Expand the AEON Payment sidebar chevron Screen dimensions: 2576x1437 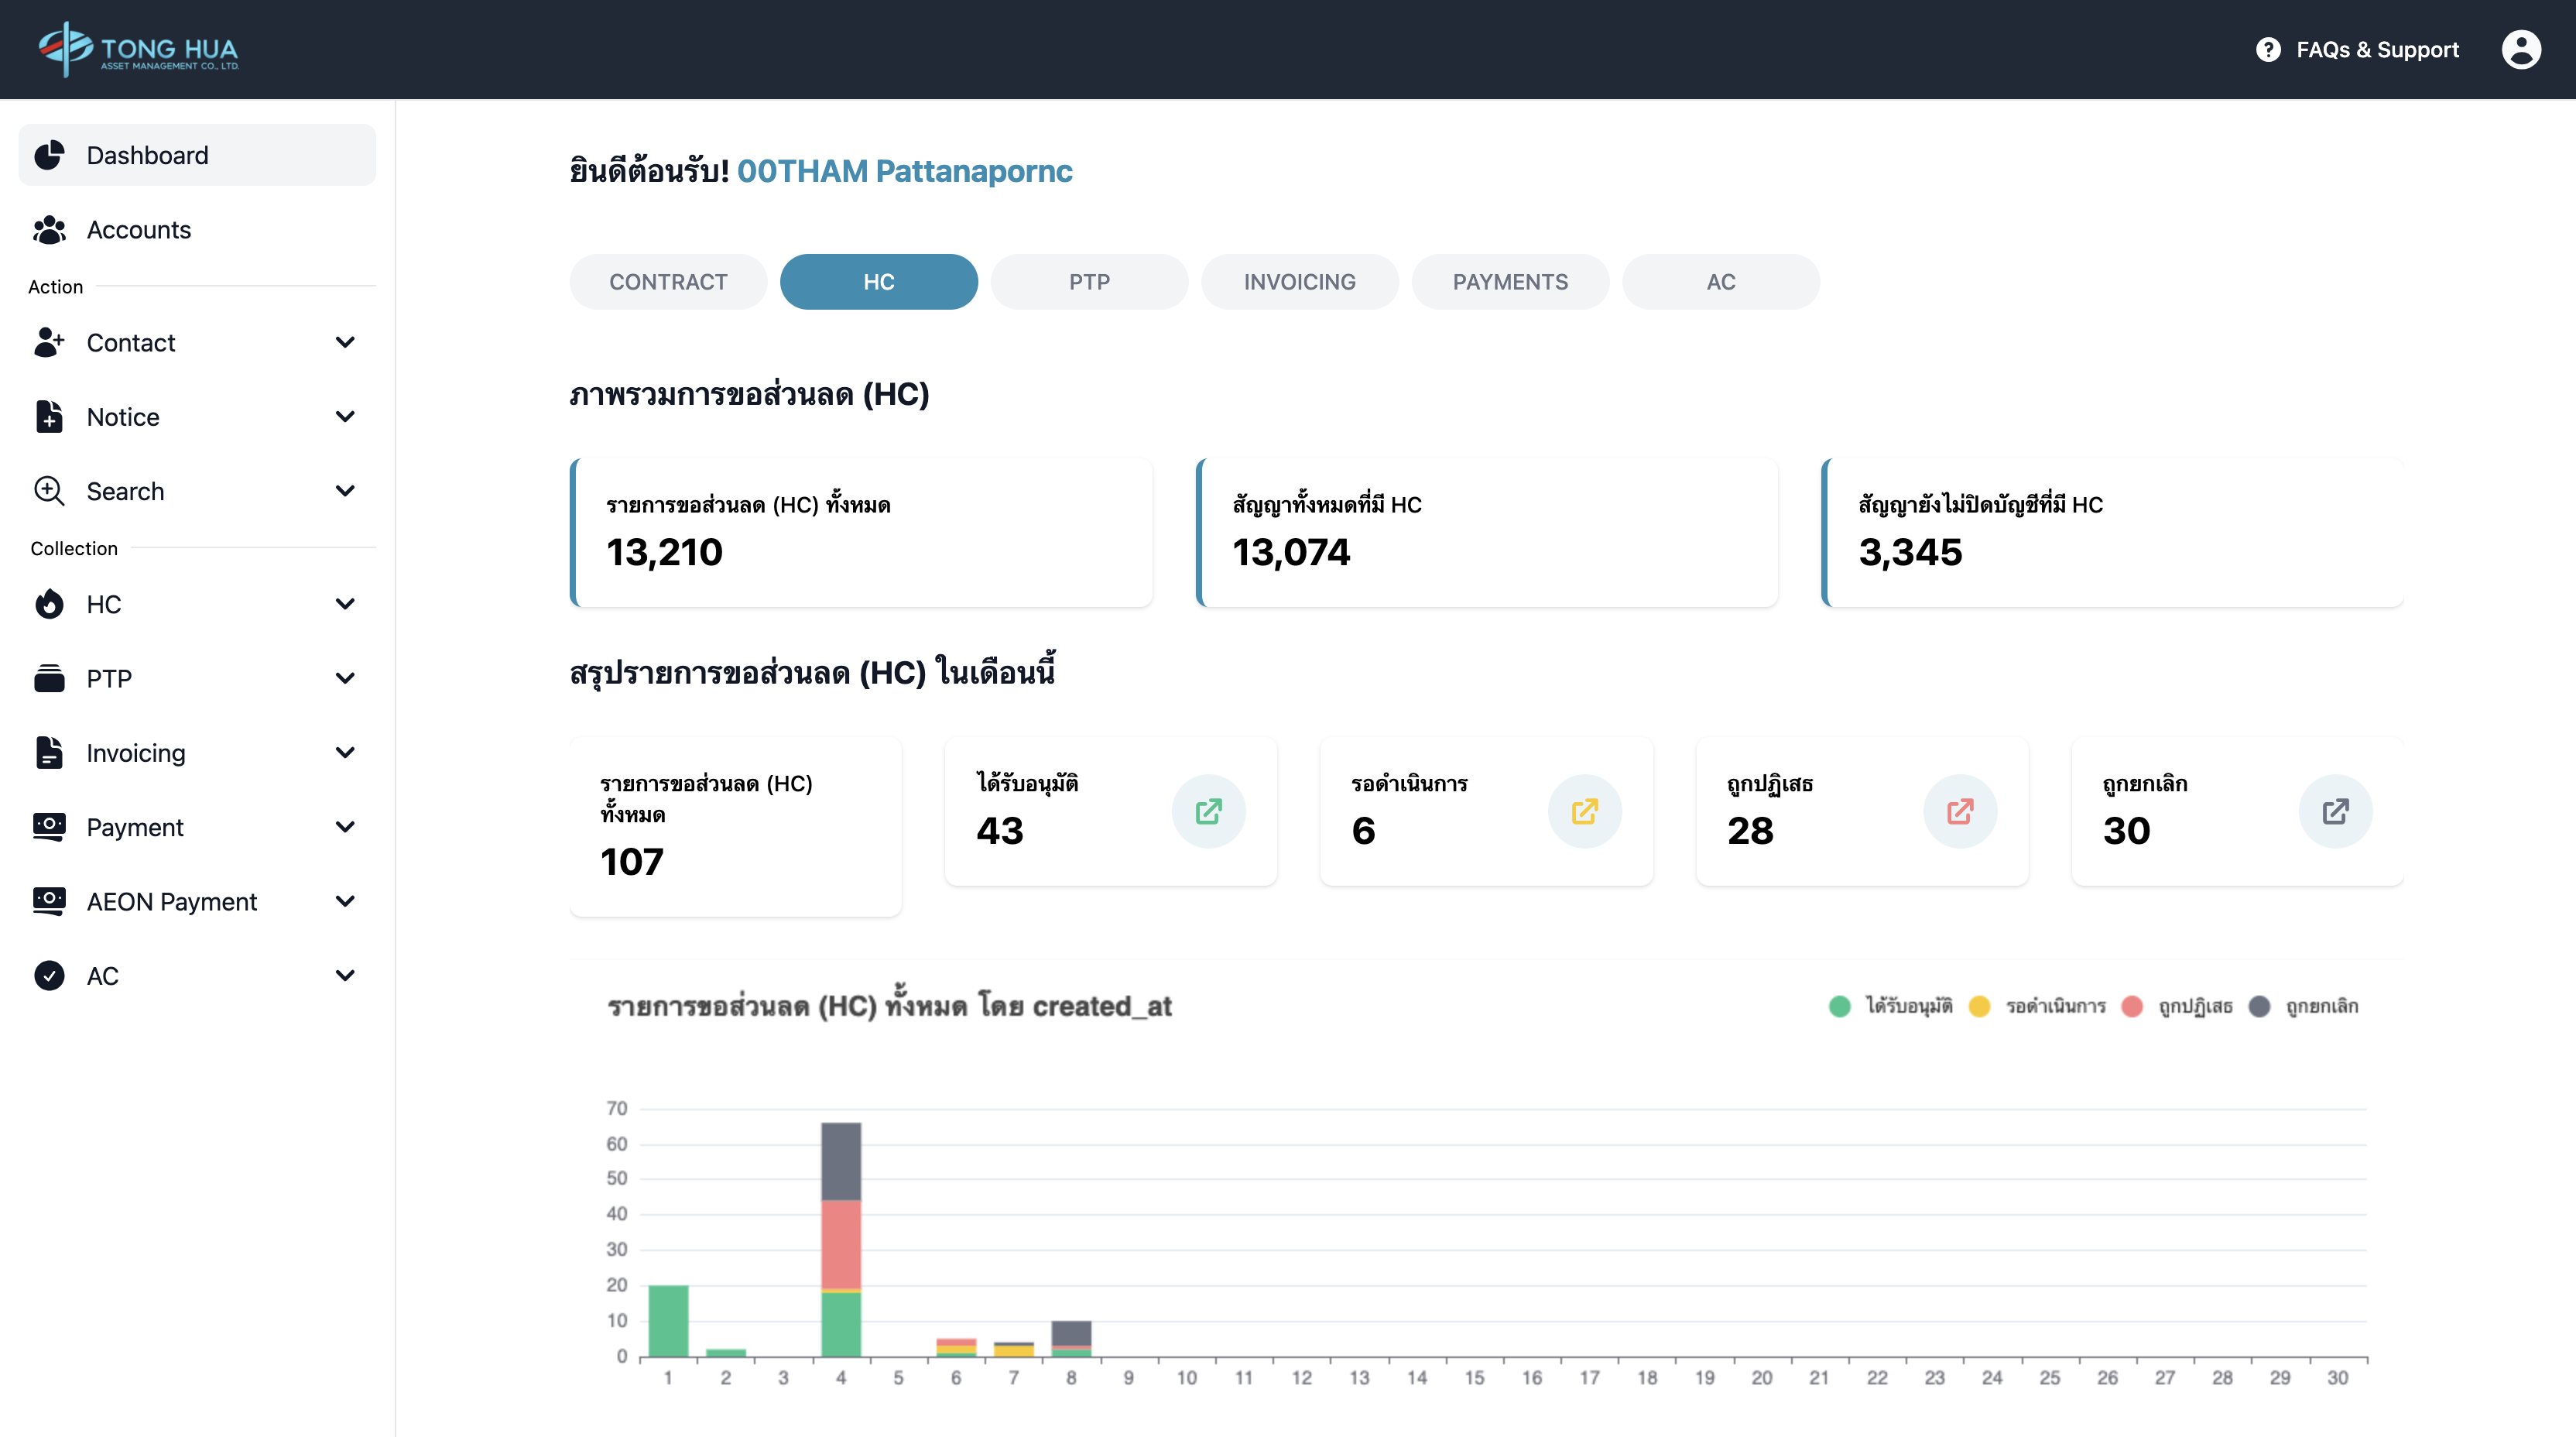point(345,902)
